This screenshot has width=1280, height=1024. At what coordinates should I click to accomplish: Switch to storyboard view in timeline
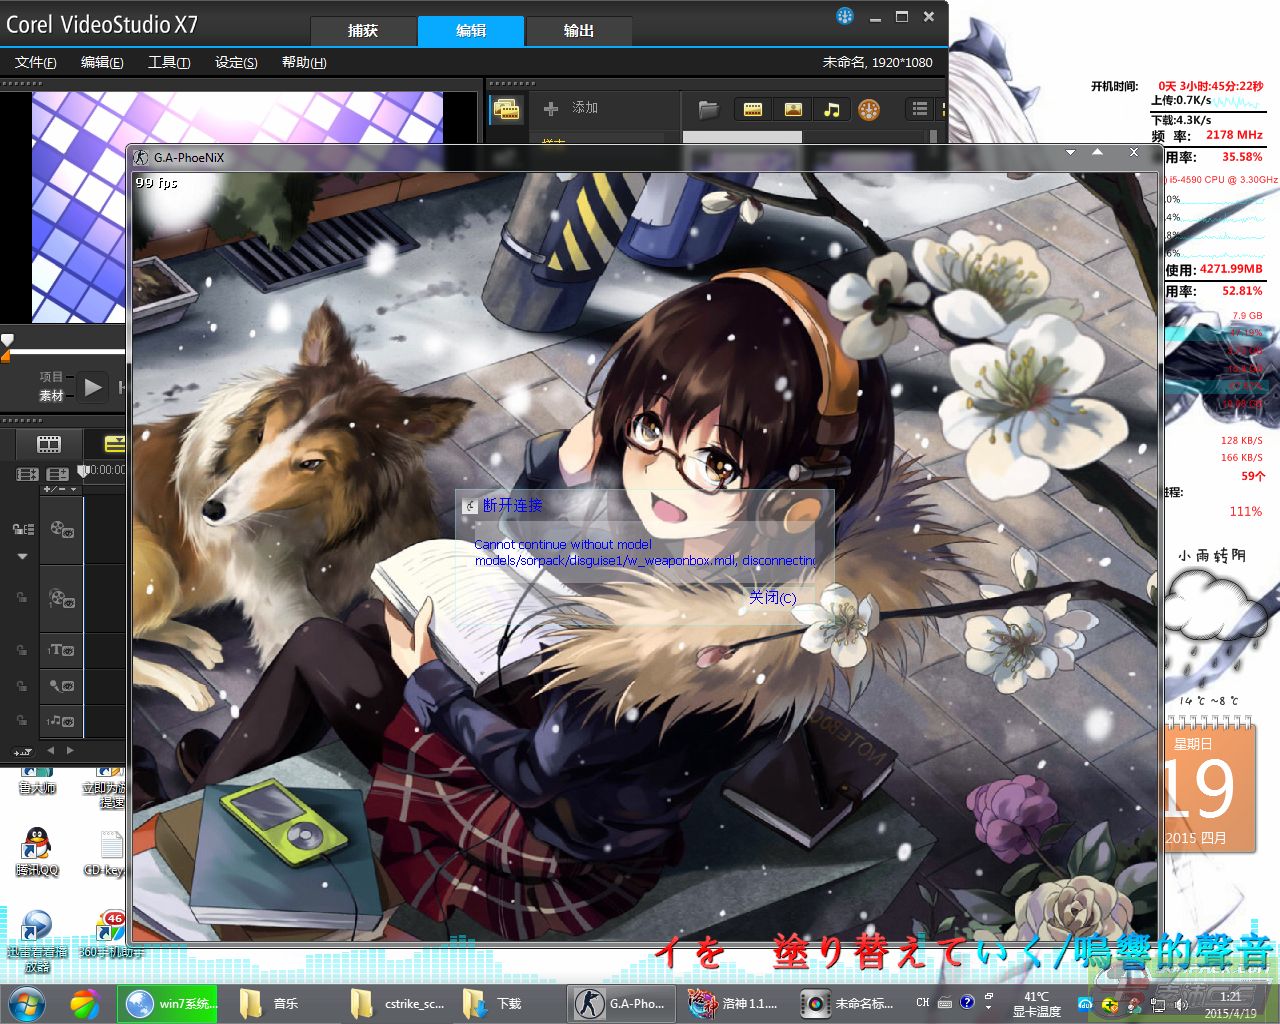(x=48, y=443)
